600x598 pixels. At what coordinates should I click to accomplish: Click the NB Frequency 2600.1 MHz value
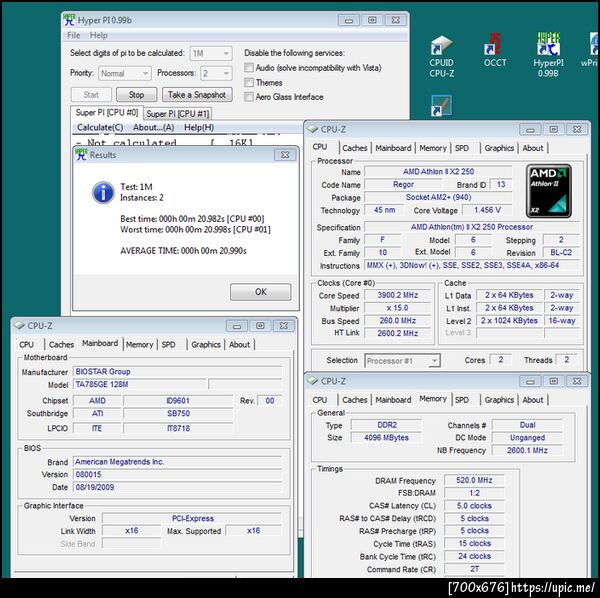[527, 450]
